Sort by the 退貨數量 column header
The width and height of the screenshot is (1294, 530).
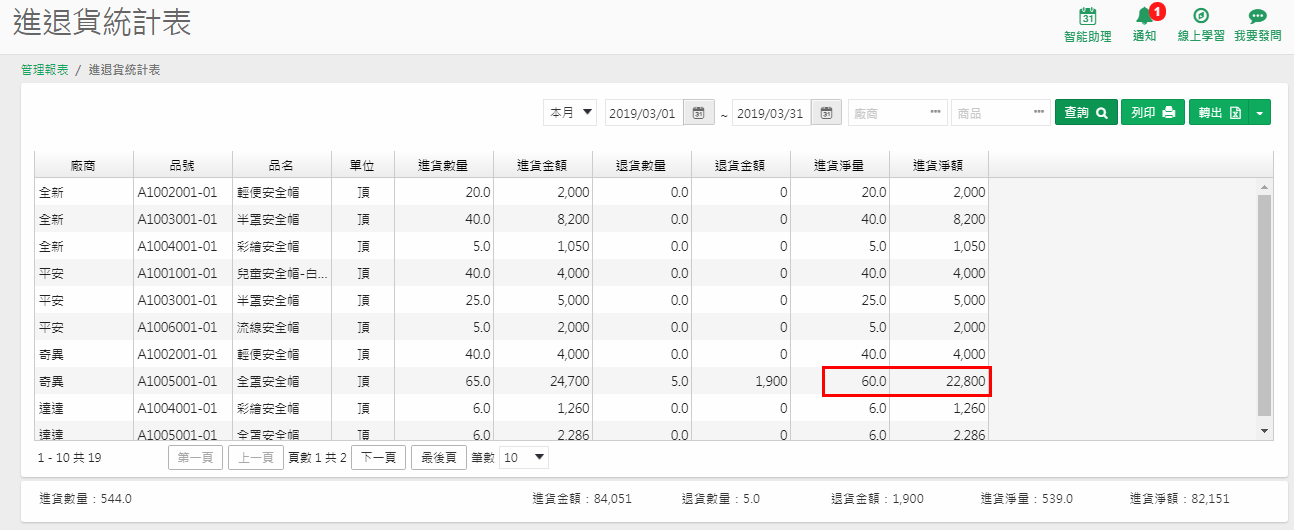pyautogui.click(x=641, y=165)
